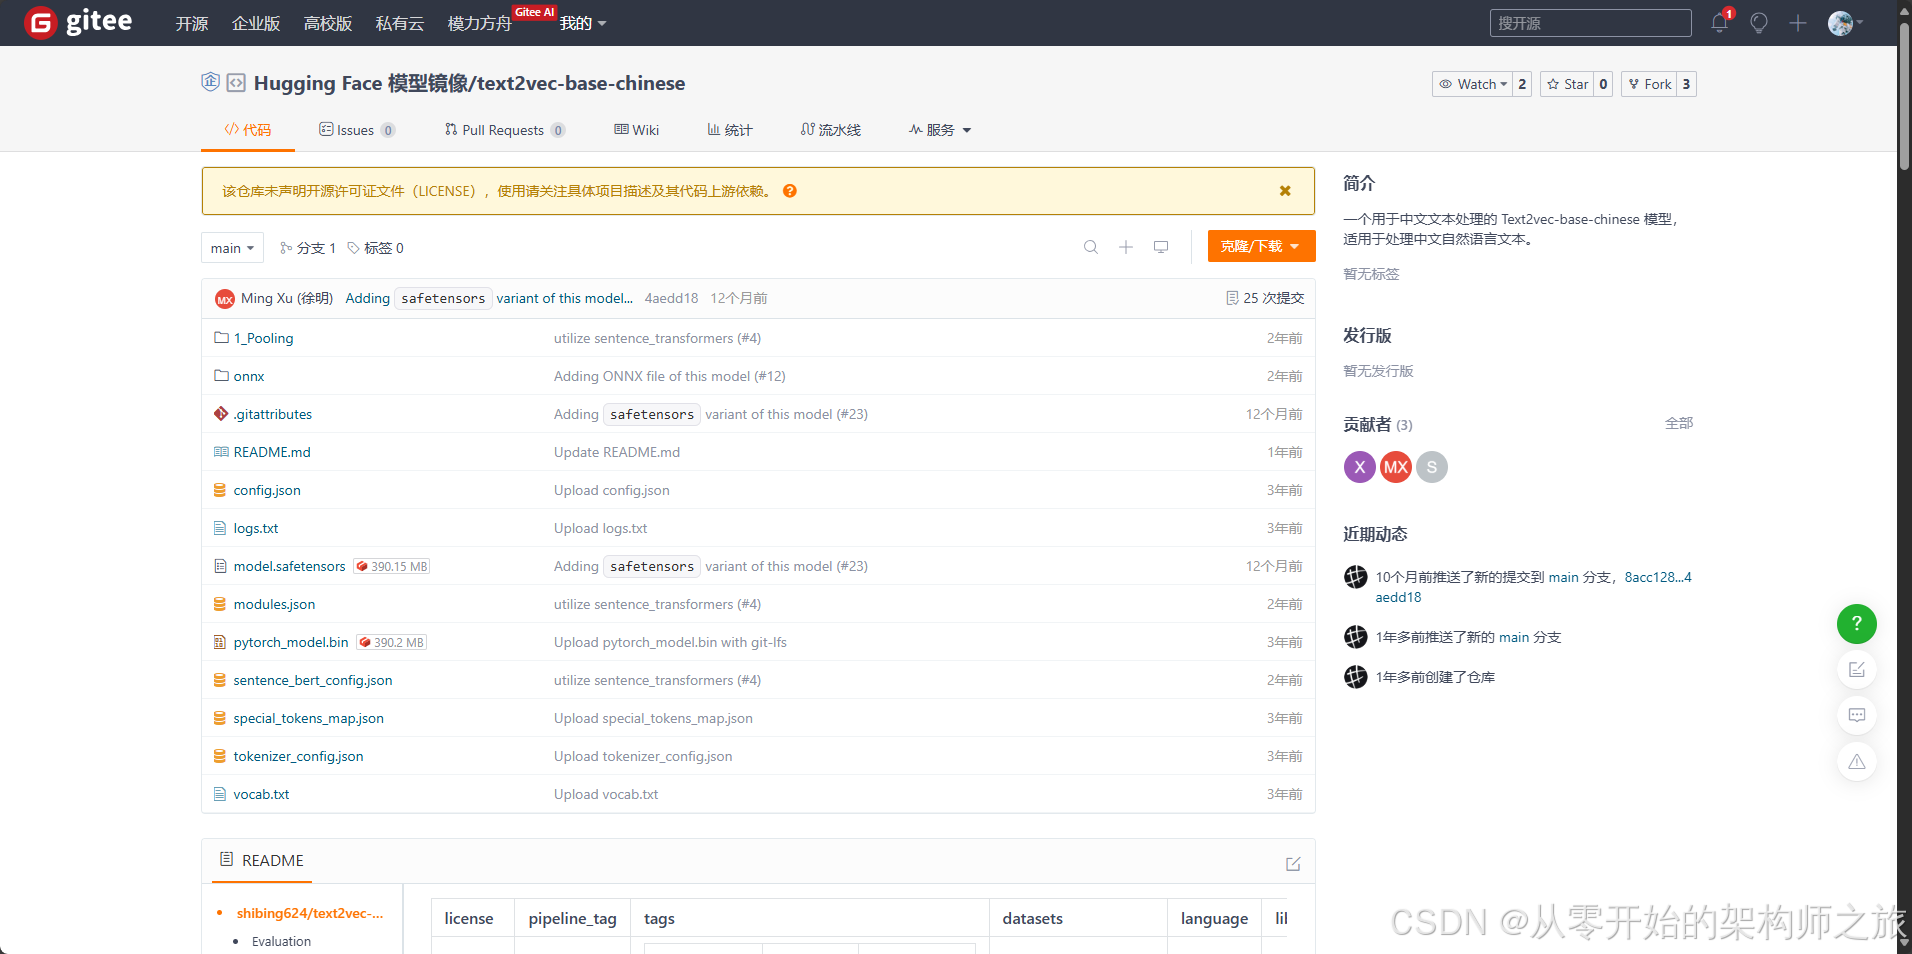The image size is (1912, 954).
Task: Open the Web IDE monitor icon
Action: tap(1160, 246)
